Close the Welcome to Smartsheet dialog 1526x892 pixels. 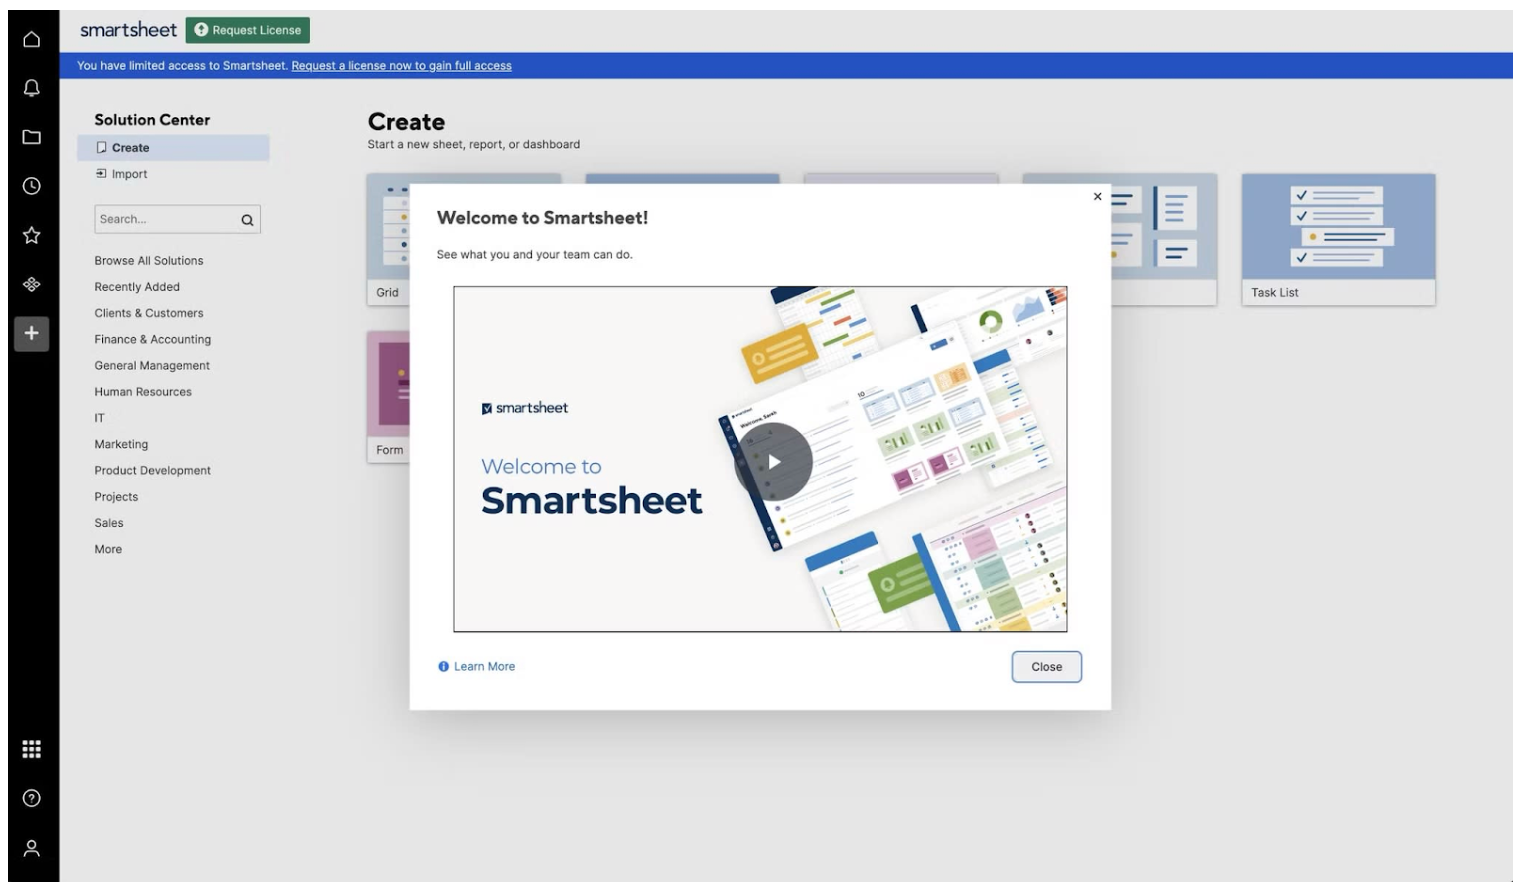(x=1046, y=667)
